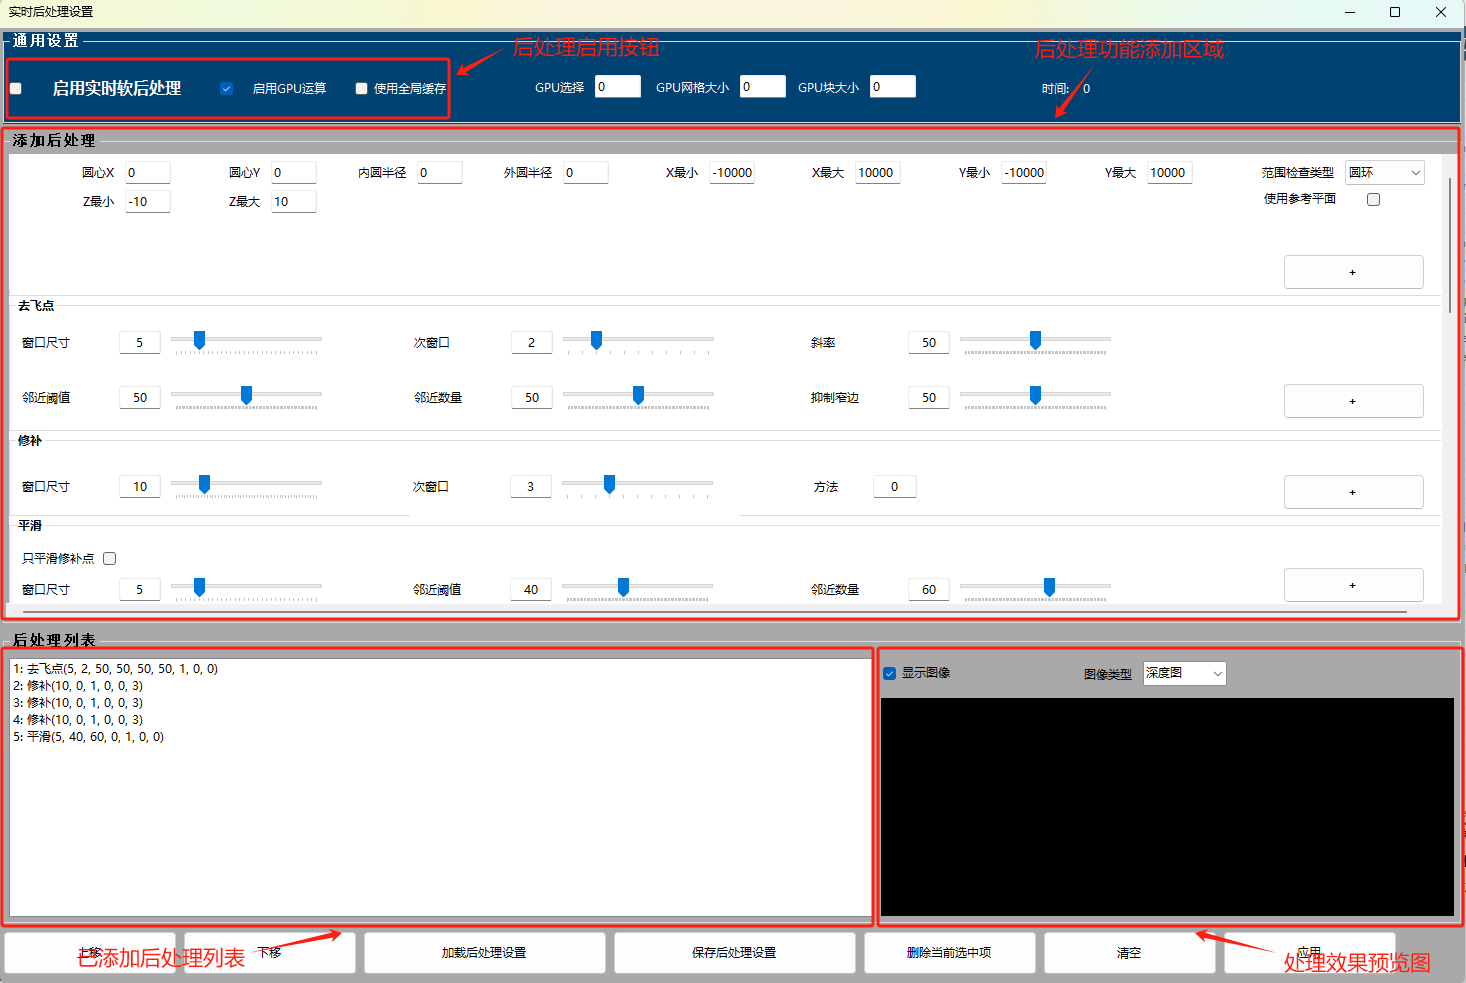1466x983 pixels.
Task: Click the 去飞点 窗口尺寸 value box showing 5
Action: tap(140, 343)
